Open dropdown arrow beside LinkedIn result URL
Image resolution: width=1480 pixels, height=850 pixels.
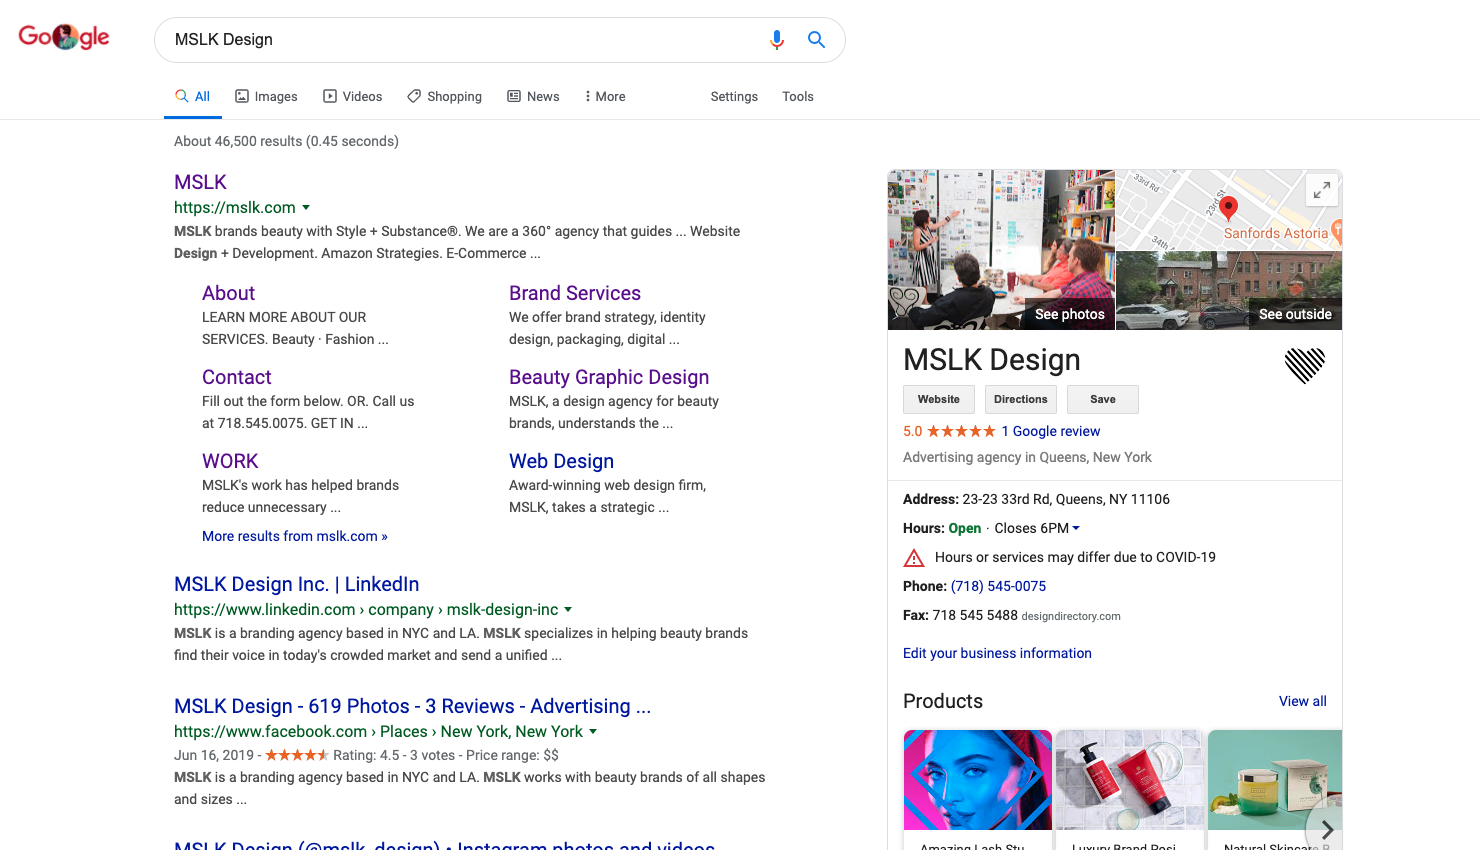click(568, 609)
